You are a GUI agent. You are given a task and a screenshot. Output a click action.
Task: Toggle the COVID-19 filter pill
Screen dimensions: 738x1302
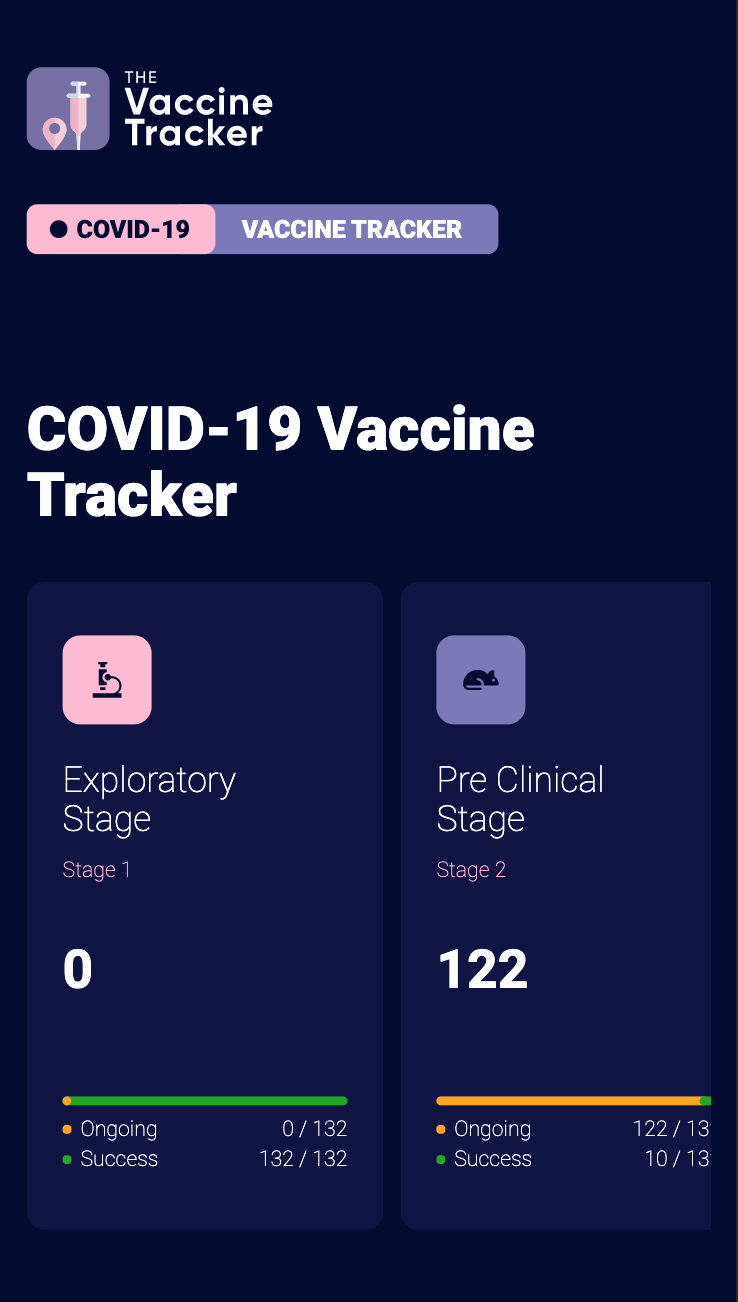coord(120,229)
